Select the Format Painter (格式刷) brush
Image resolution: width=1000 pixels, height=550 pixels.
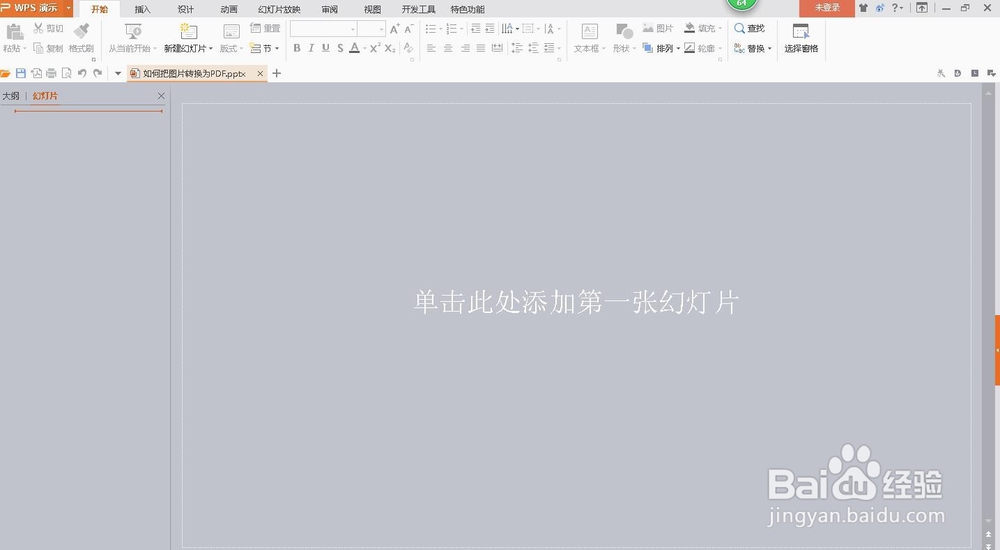81,31
